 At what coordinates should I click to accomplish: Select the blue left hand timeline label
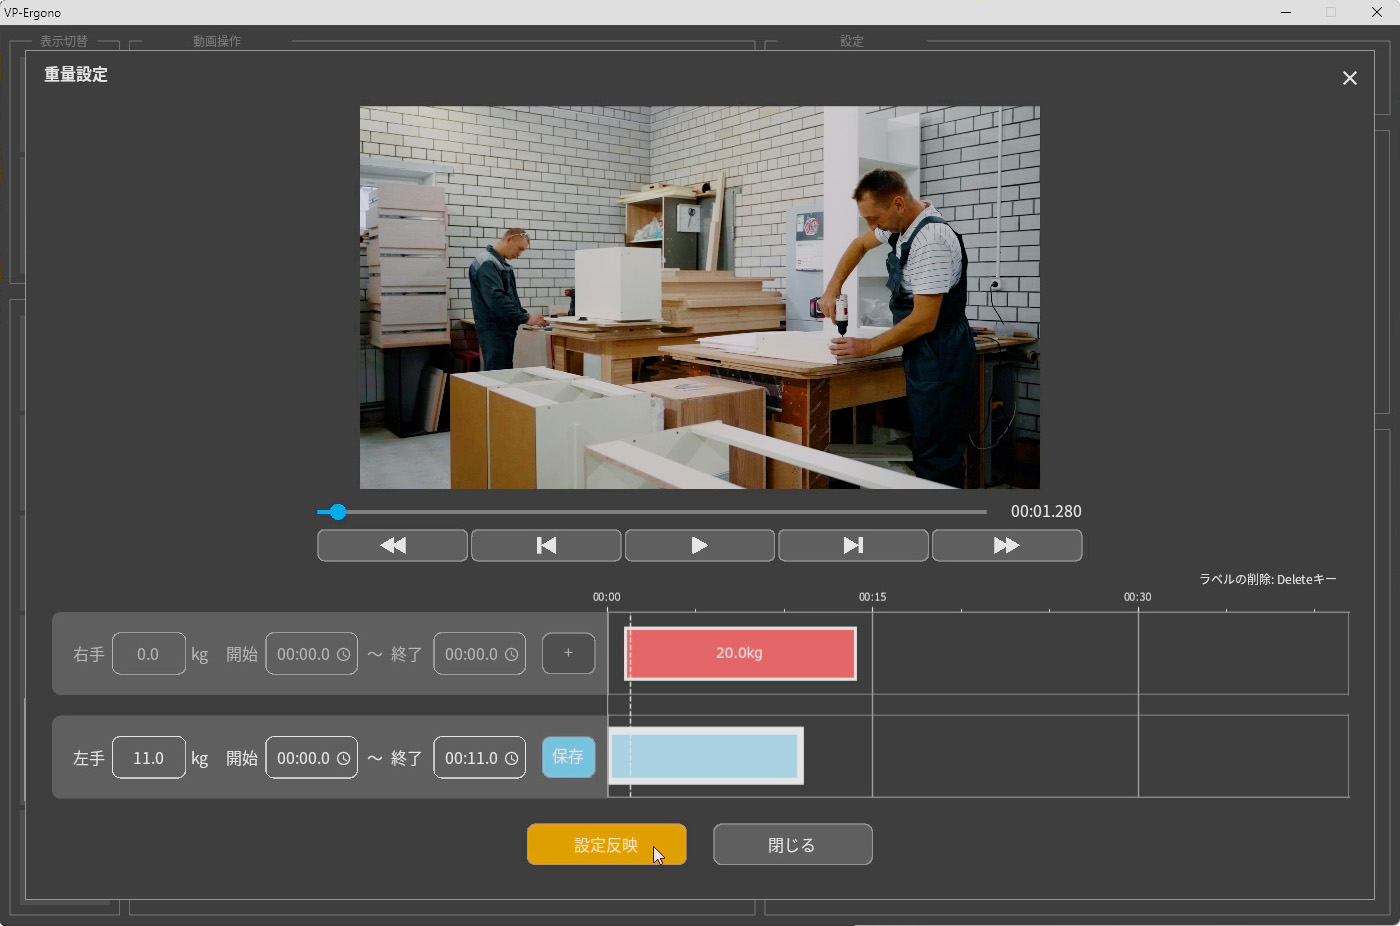(x=705, y=756)
